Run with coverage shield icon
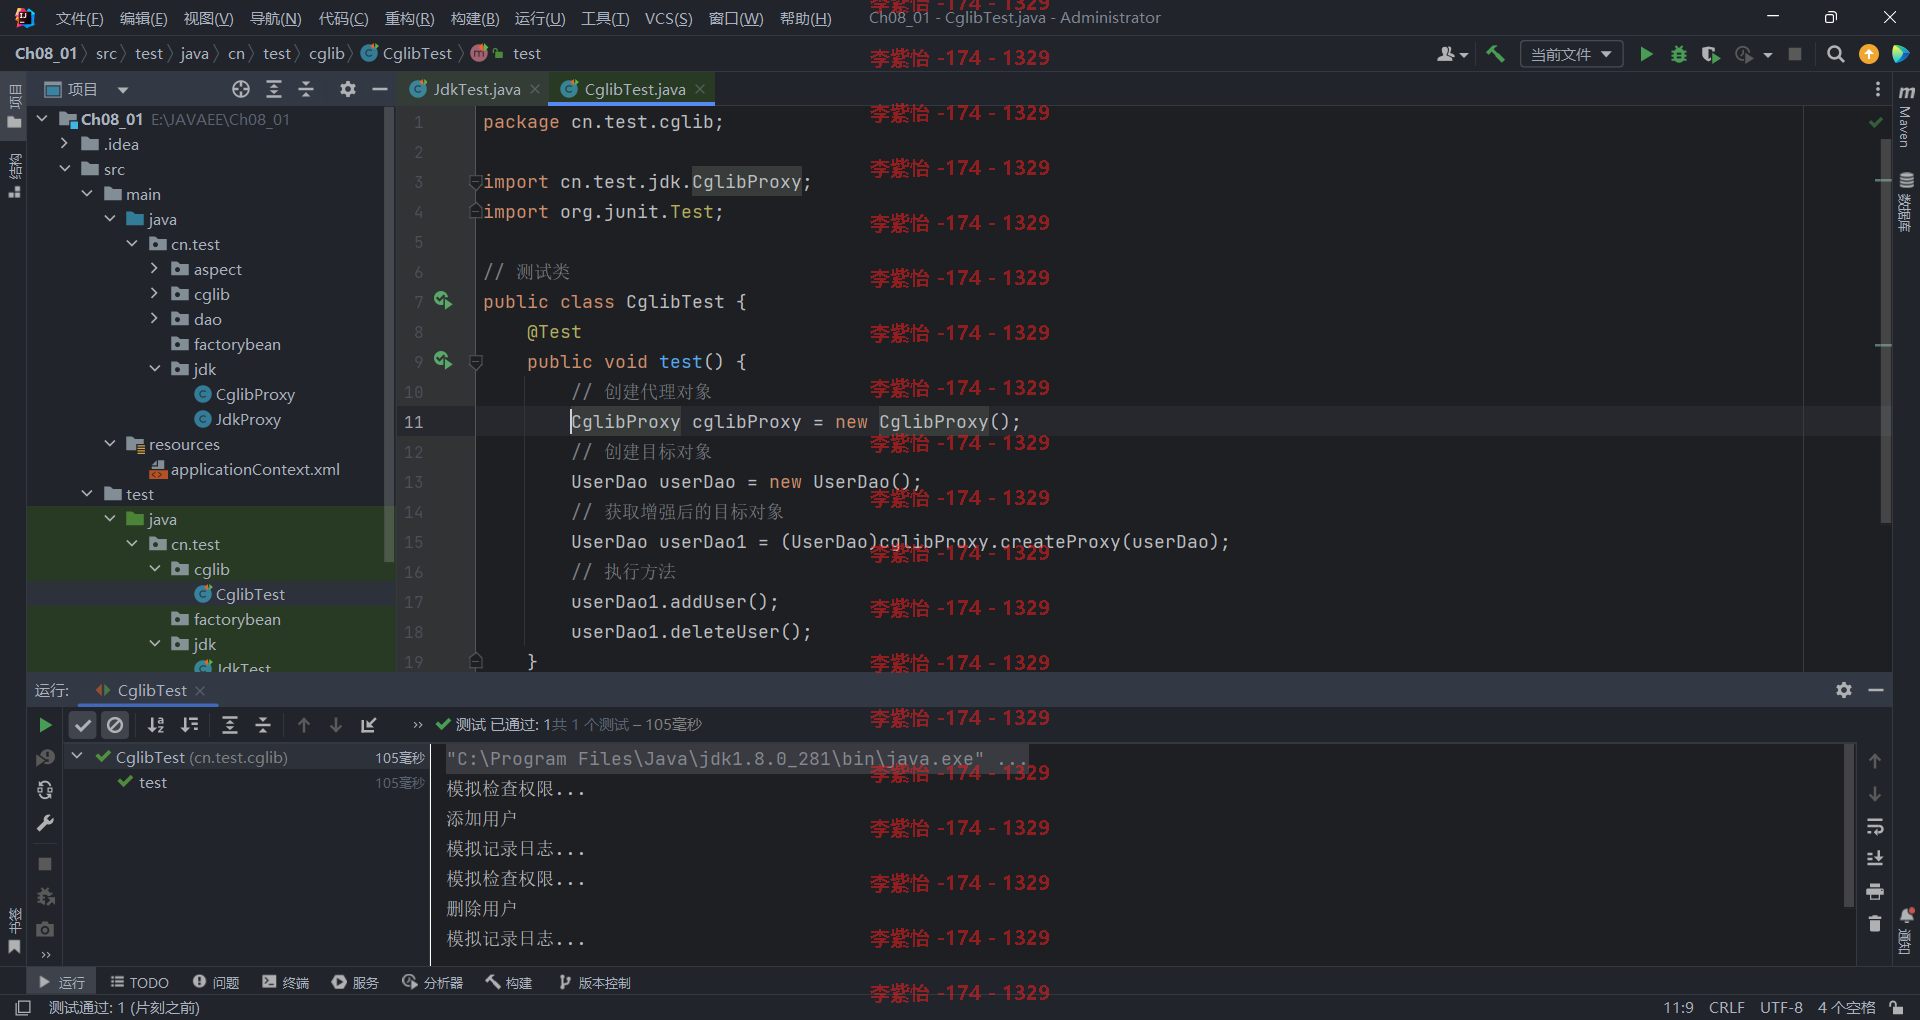The height and width of the screenshot is (1020, 1920). coord(1711,54)
